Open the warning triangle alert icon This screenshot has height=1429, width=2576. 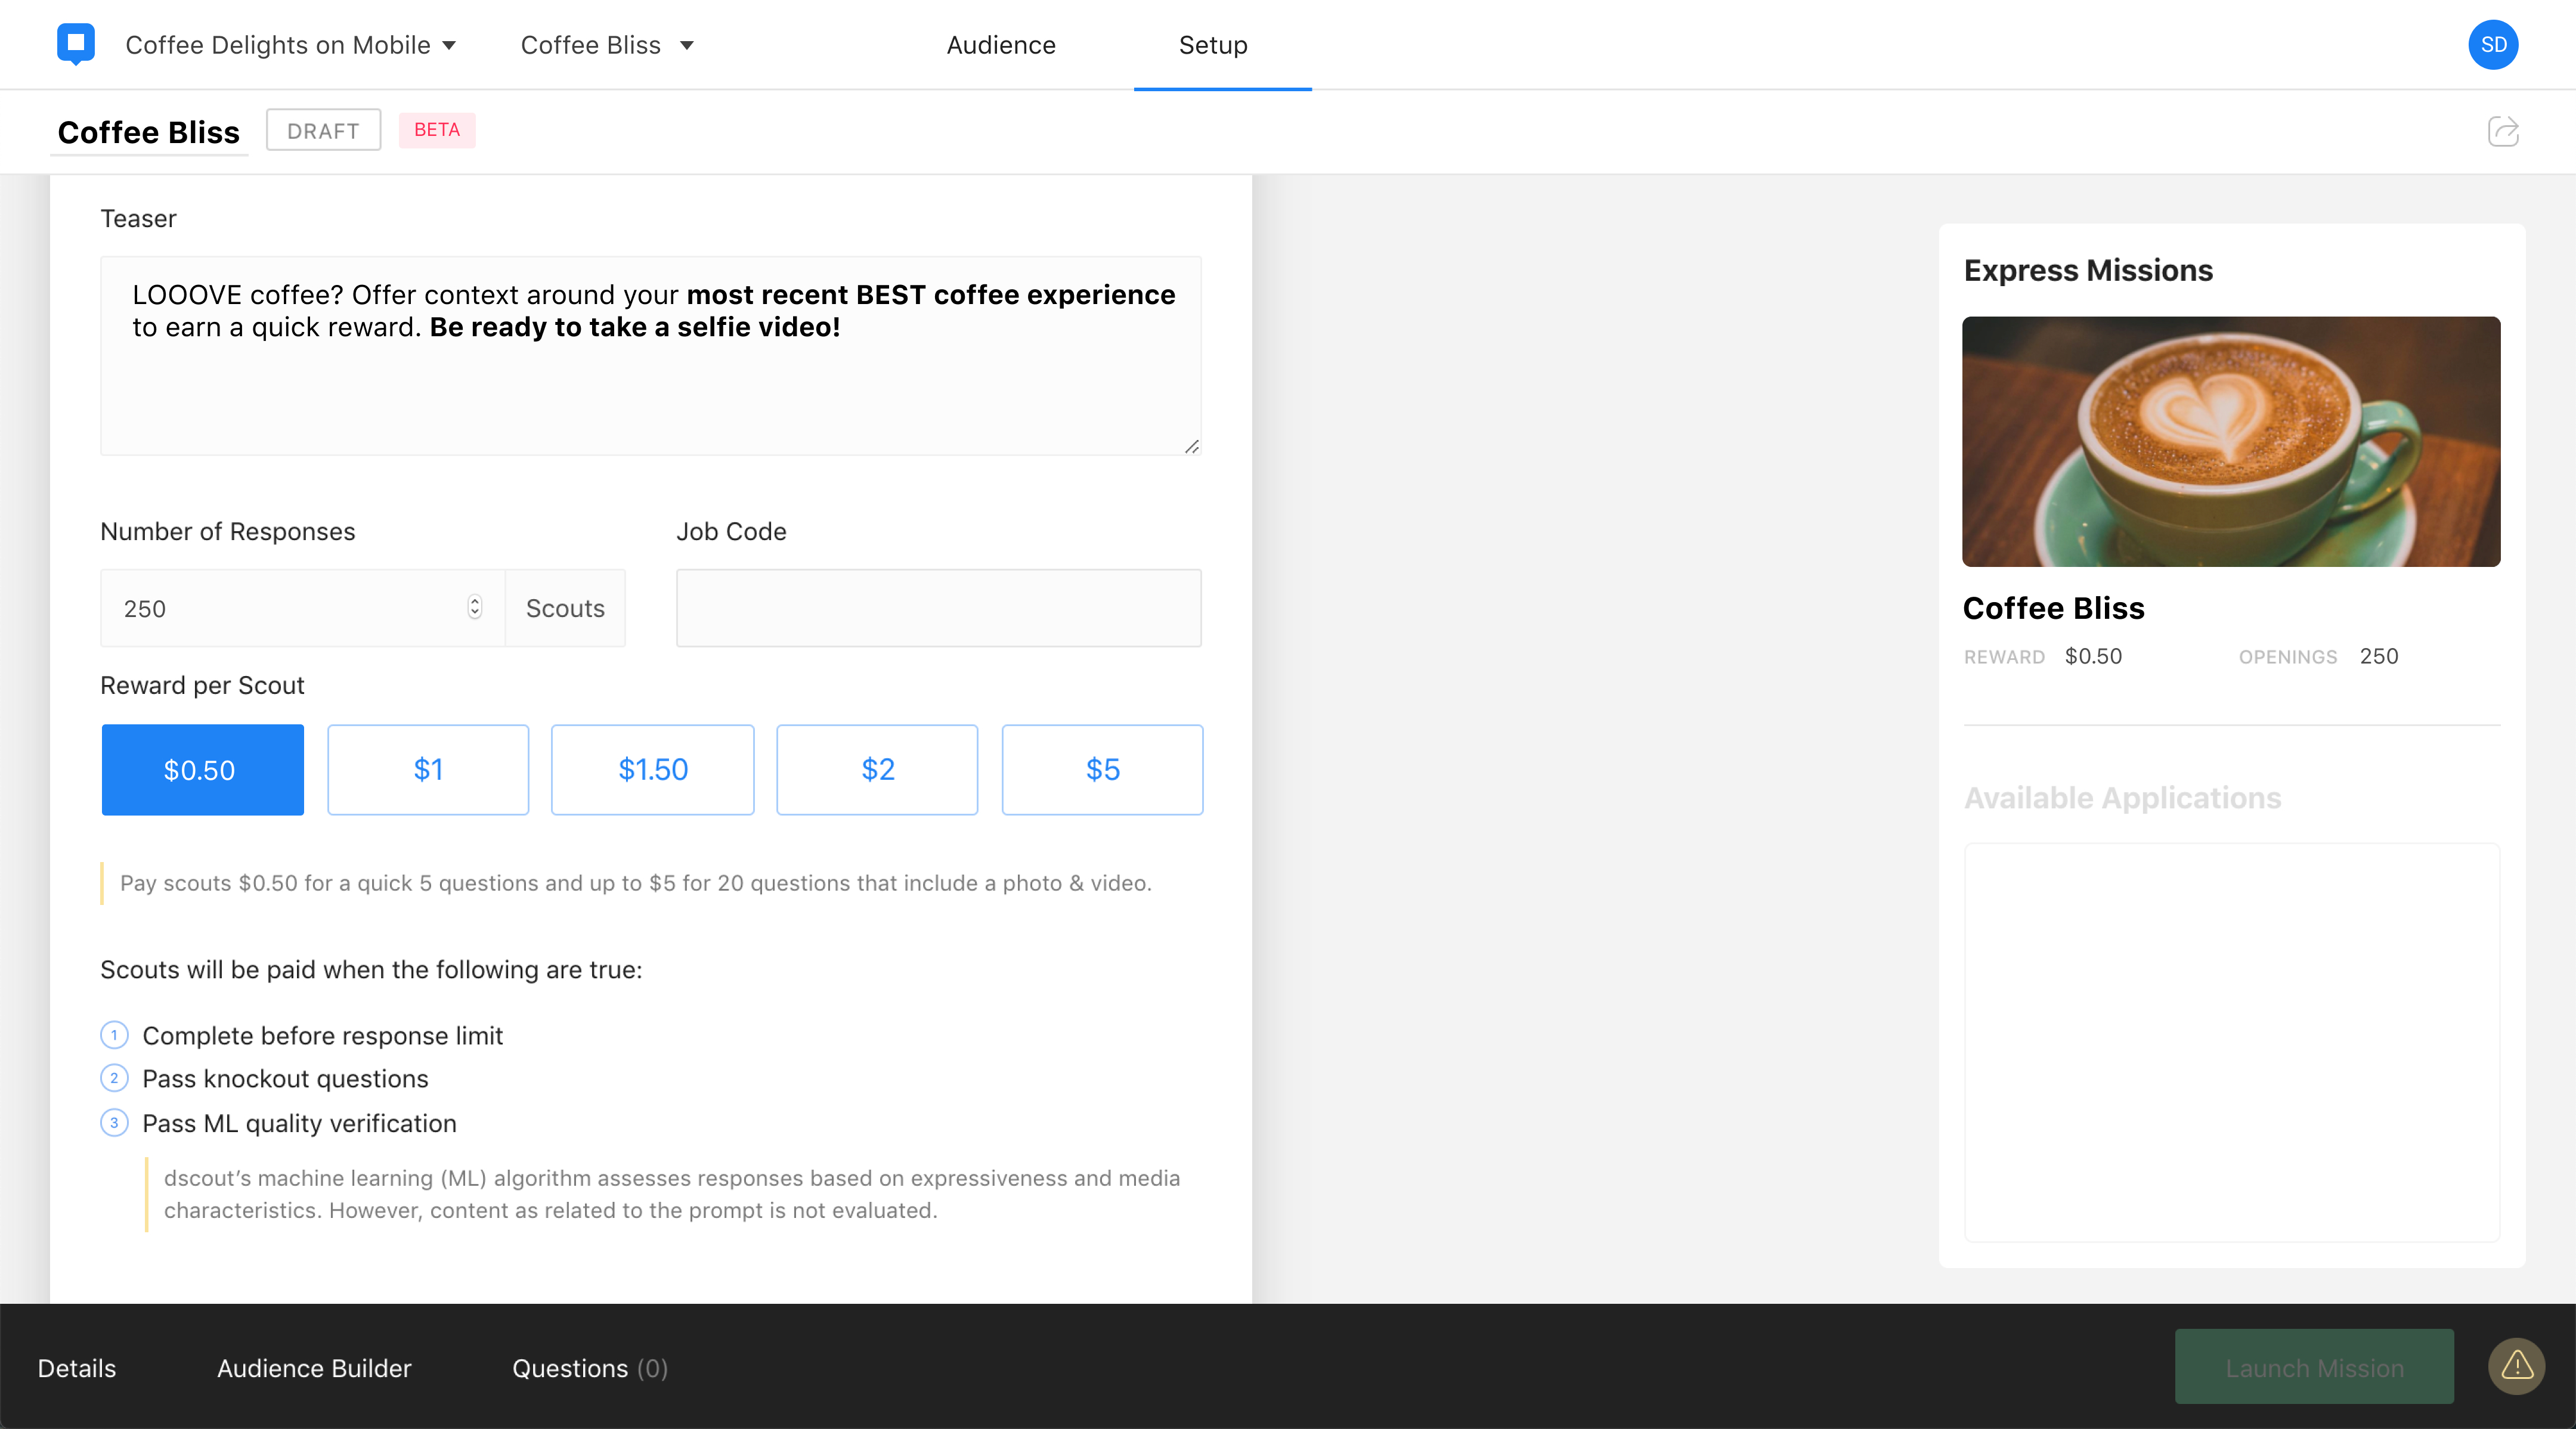tap(2517, 1366)
